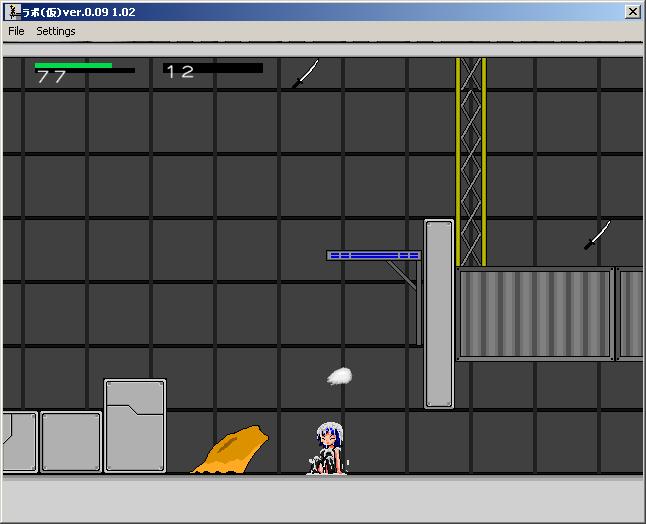
Task: Click the tallest metal crate on left
Action: [135, 425]
